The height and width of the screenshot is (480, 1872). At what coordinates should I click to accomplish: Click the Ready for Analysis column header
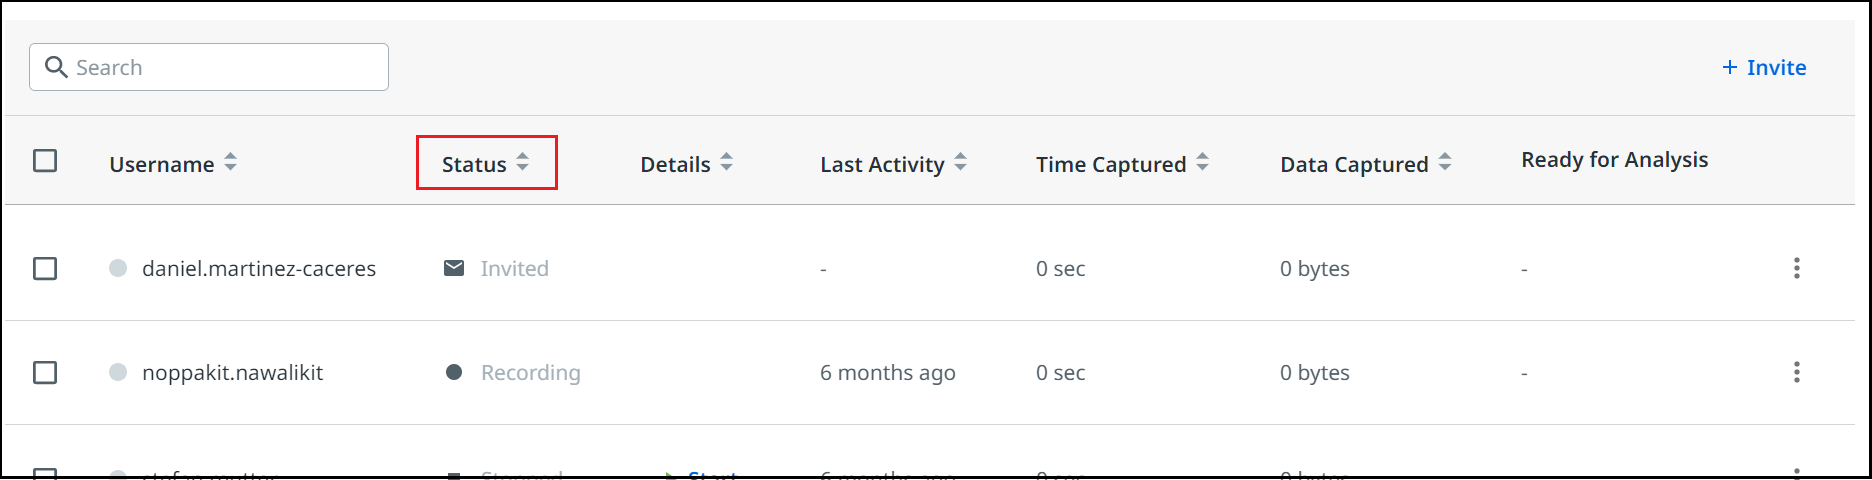tap(1614, 160)
